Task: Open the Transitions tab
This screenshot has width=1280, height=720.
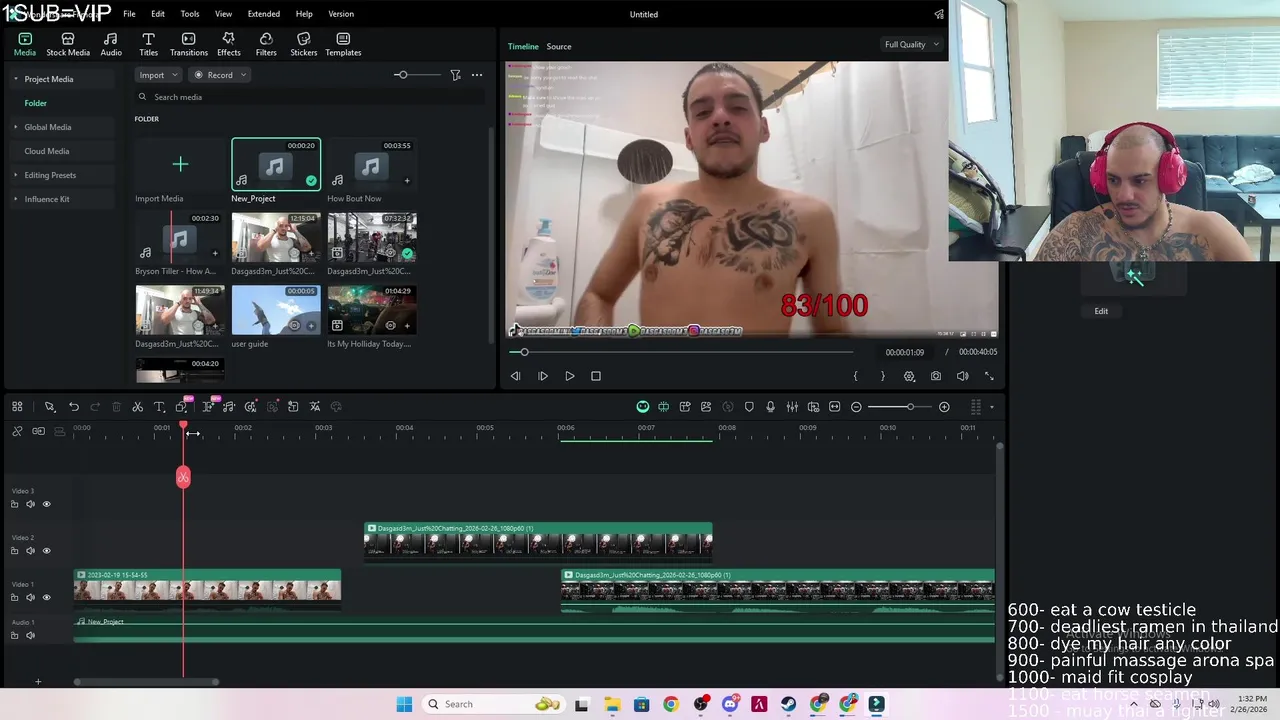Action: coord(189,44)
